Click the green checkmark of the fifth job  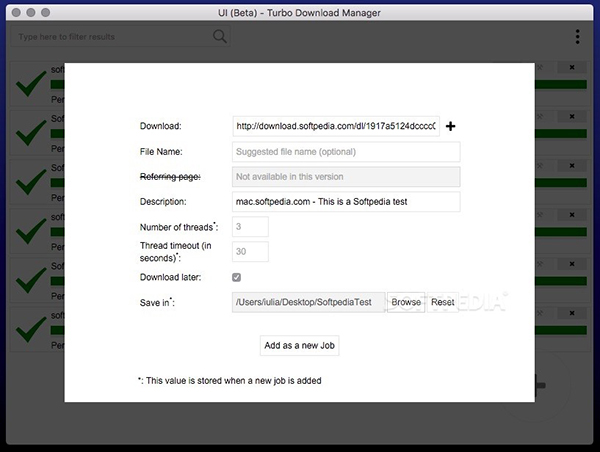pyautogui.click(x=31, y=281)
